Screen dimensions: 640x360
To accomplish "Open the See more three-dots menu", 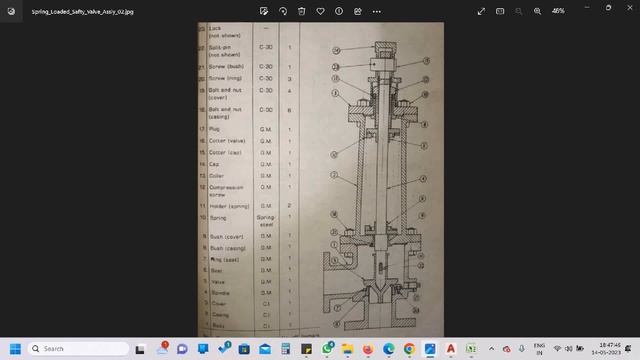I will 377,11.
